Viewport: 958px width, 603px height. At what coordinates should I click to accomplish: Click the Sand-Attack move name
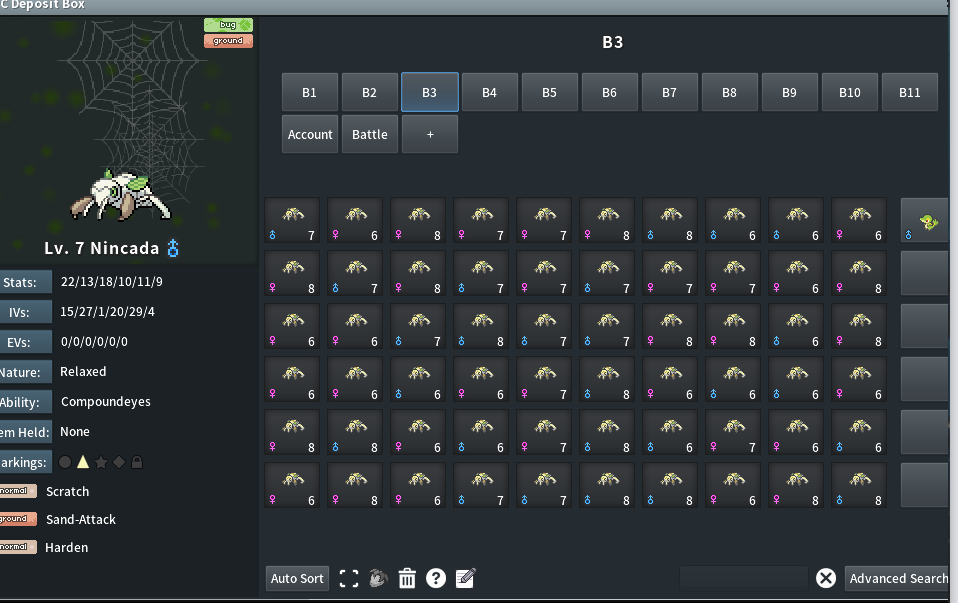pos(81,519)
